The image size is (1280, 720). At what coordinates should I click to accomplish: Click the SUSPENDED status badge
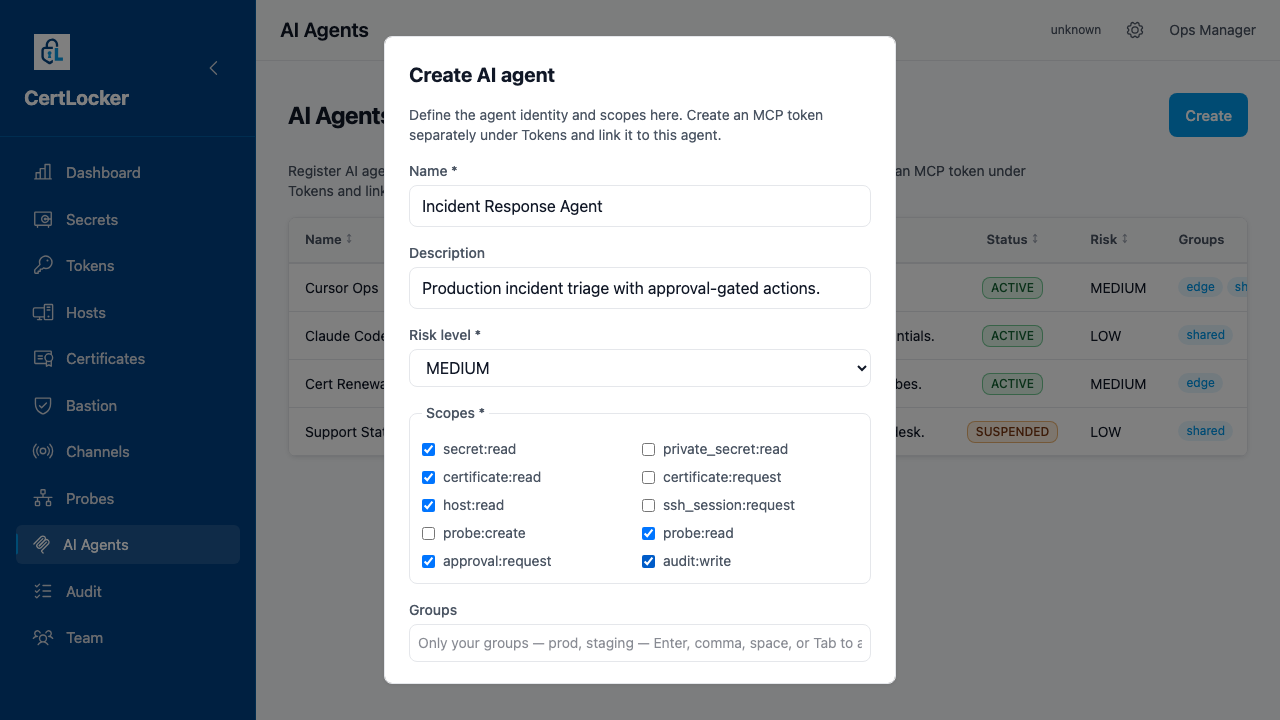pyautogui.click(x=1012, y=432)
